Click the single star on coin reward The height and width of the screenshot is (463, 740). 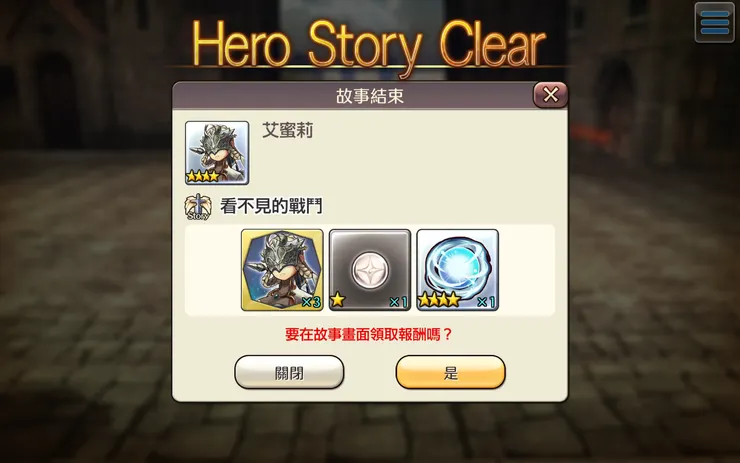pyautogui.click(x=338, y=300)
